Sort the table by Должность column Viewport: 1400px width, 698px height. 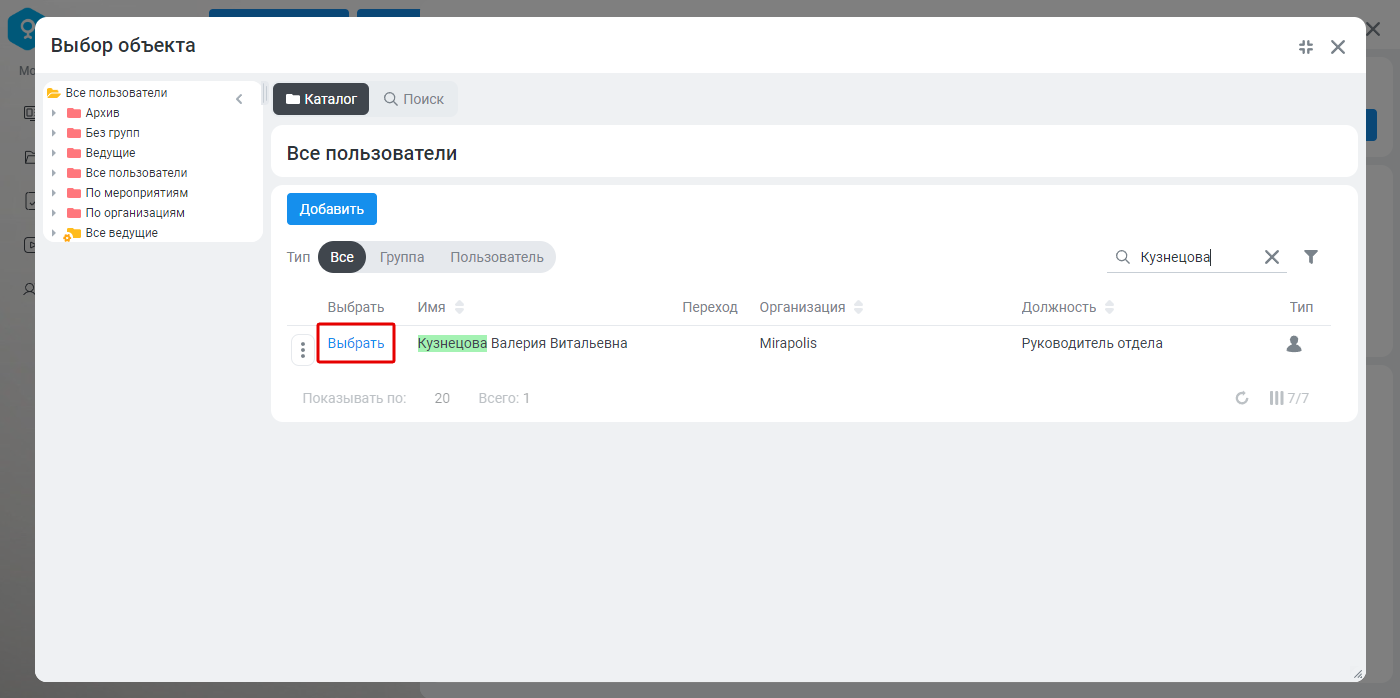pyautogui.click(x=1109, y=307)
